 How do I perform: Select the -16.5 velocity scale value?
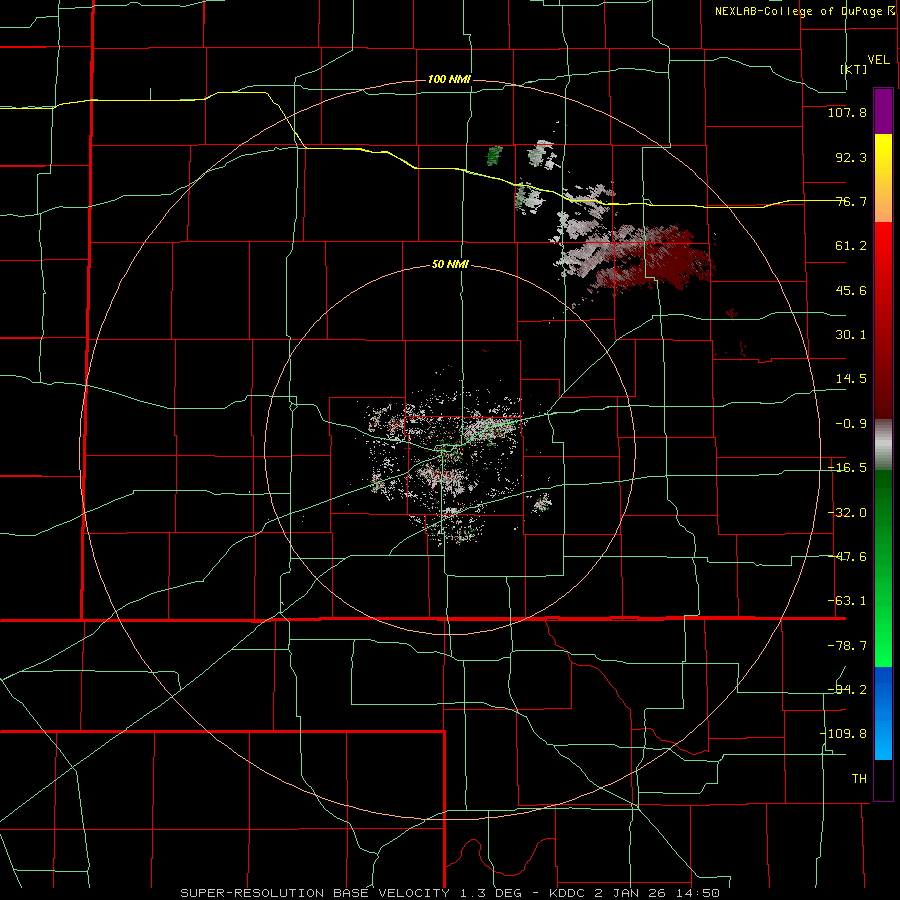847,468
